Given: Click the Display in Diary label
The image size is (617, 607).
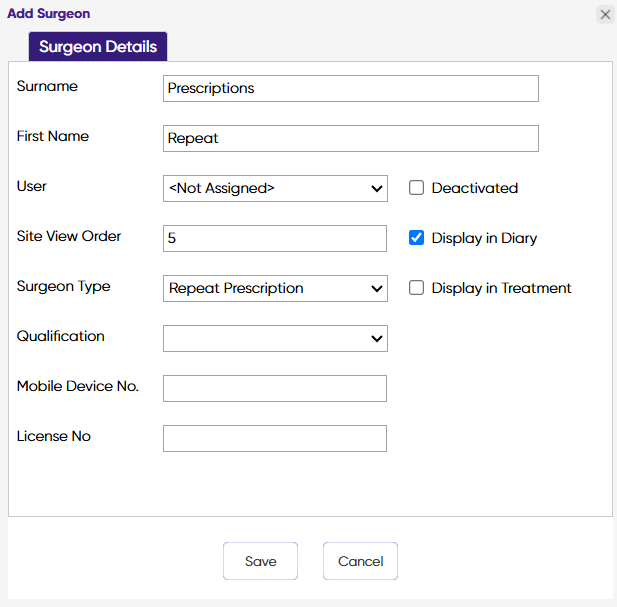Looking at the screenshot, I should coord(484,238).
